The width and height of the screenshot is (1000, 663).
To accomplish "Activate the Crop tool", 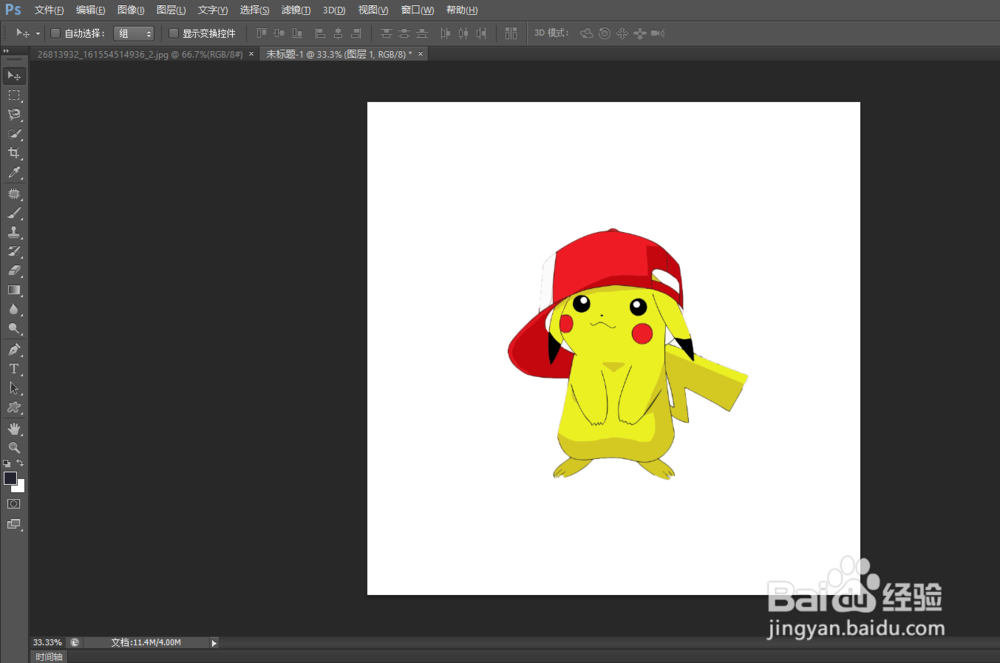I will [x=14, y=153].
